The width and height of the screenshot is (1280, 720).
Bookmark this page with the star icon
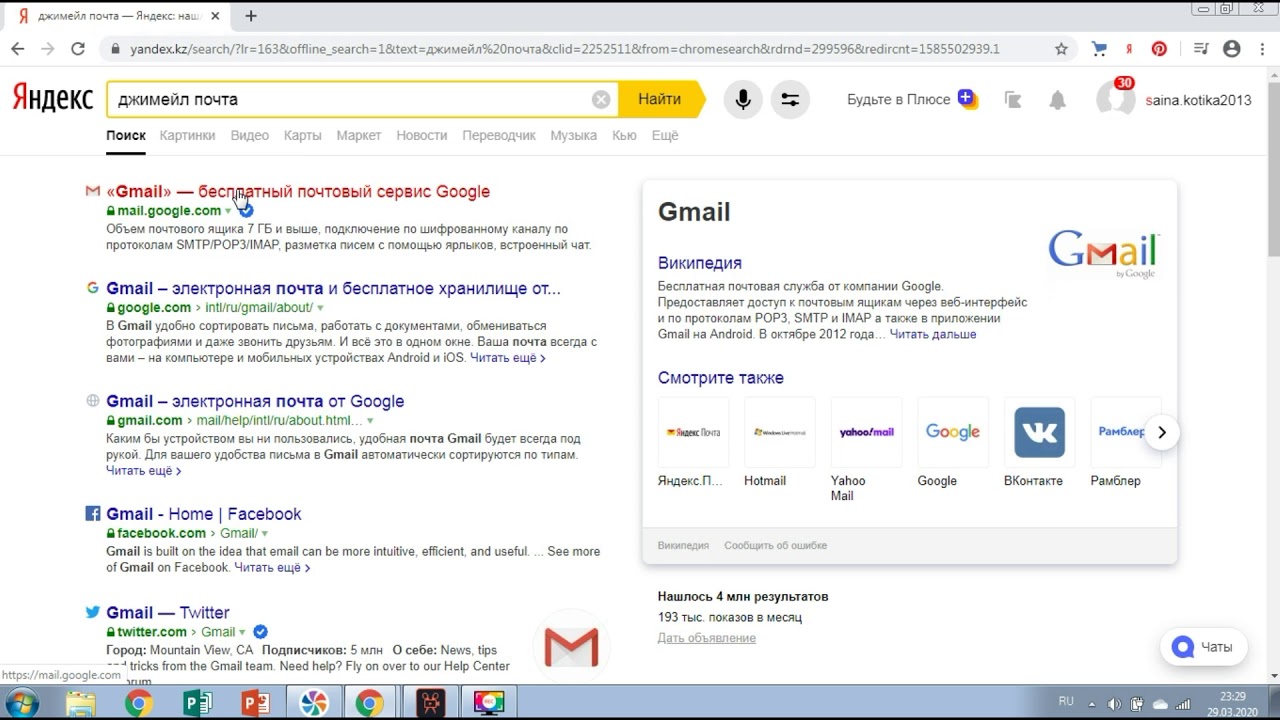pos(1061,48)
